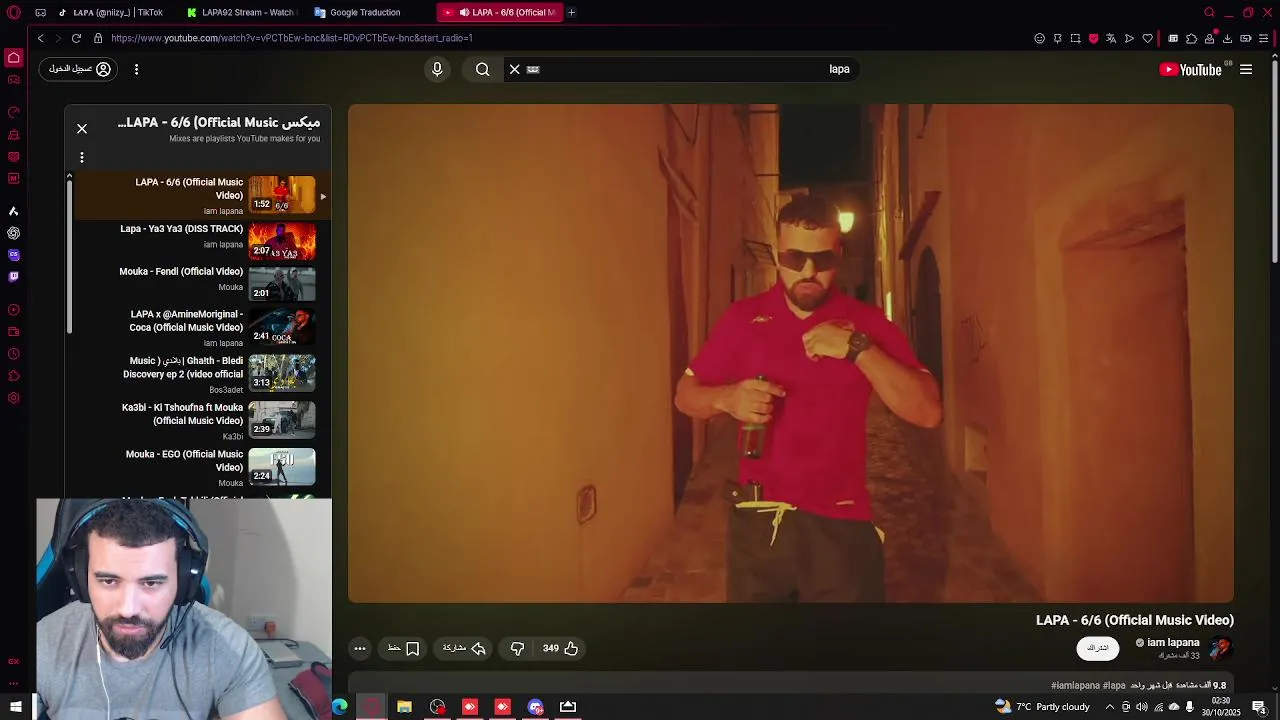Open Microsoft Edge from the taskbar
This screenshot has height=720, width=1280.
pos(340,706)
